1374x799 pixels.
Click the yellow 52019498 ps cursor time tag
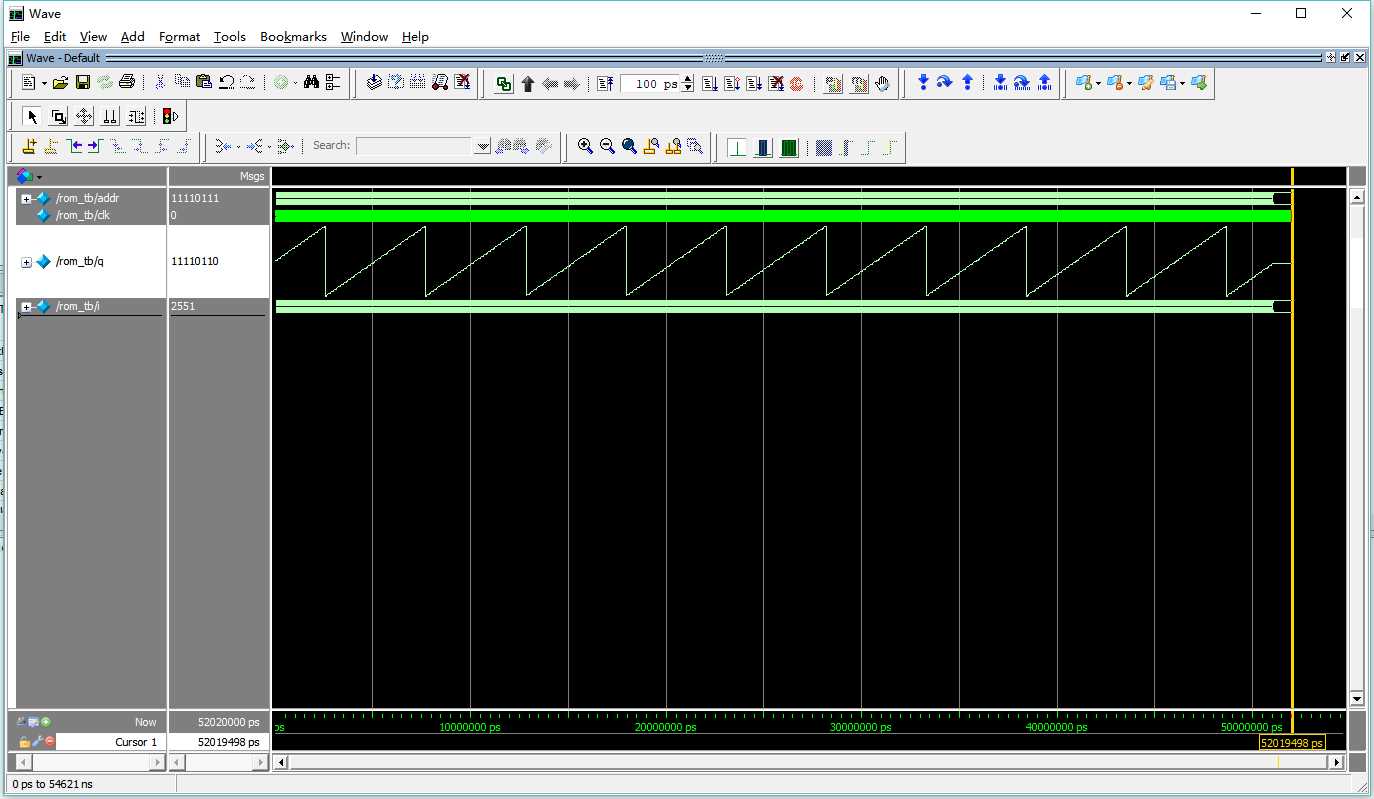1292,743
